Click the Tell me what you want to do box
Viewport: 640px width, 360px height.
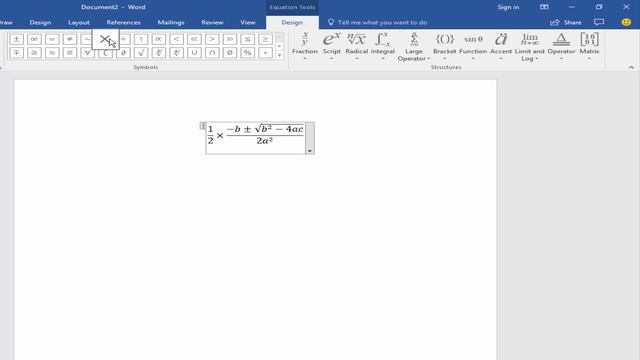point(378,22)
